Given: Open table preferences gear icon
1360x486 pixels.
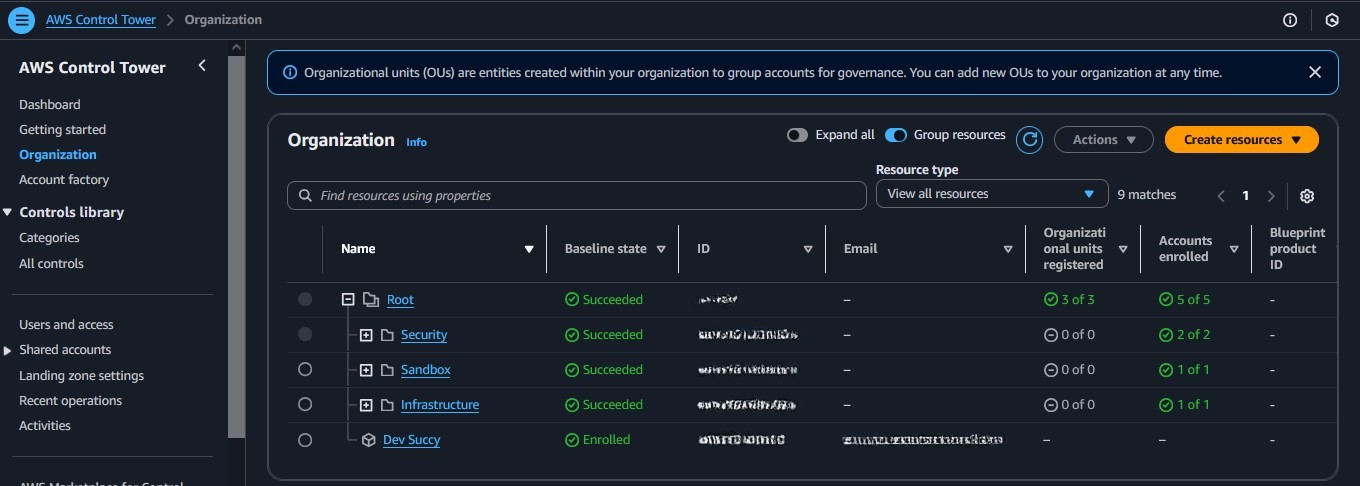Looking at the screenshot, I should 1307,196.
